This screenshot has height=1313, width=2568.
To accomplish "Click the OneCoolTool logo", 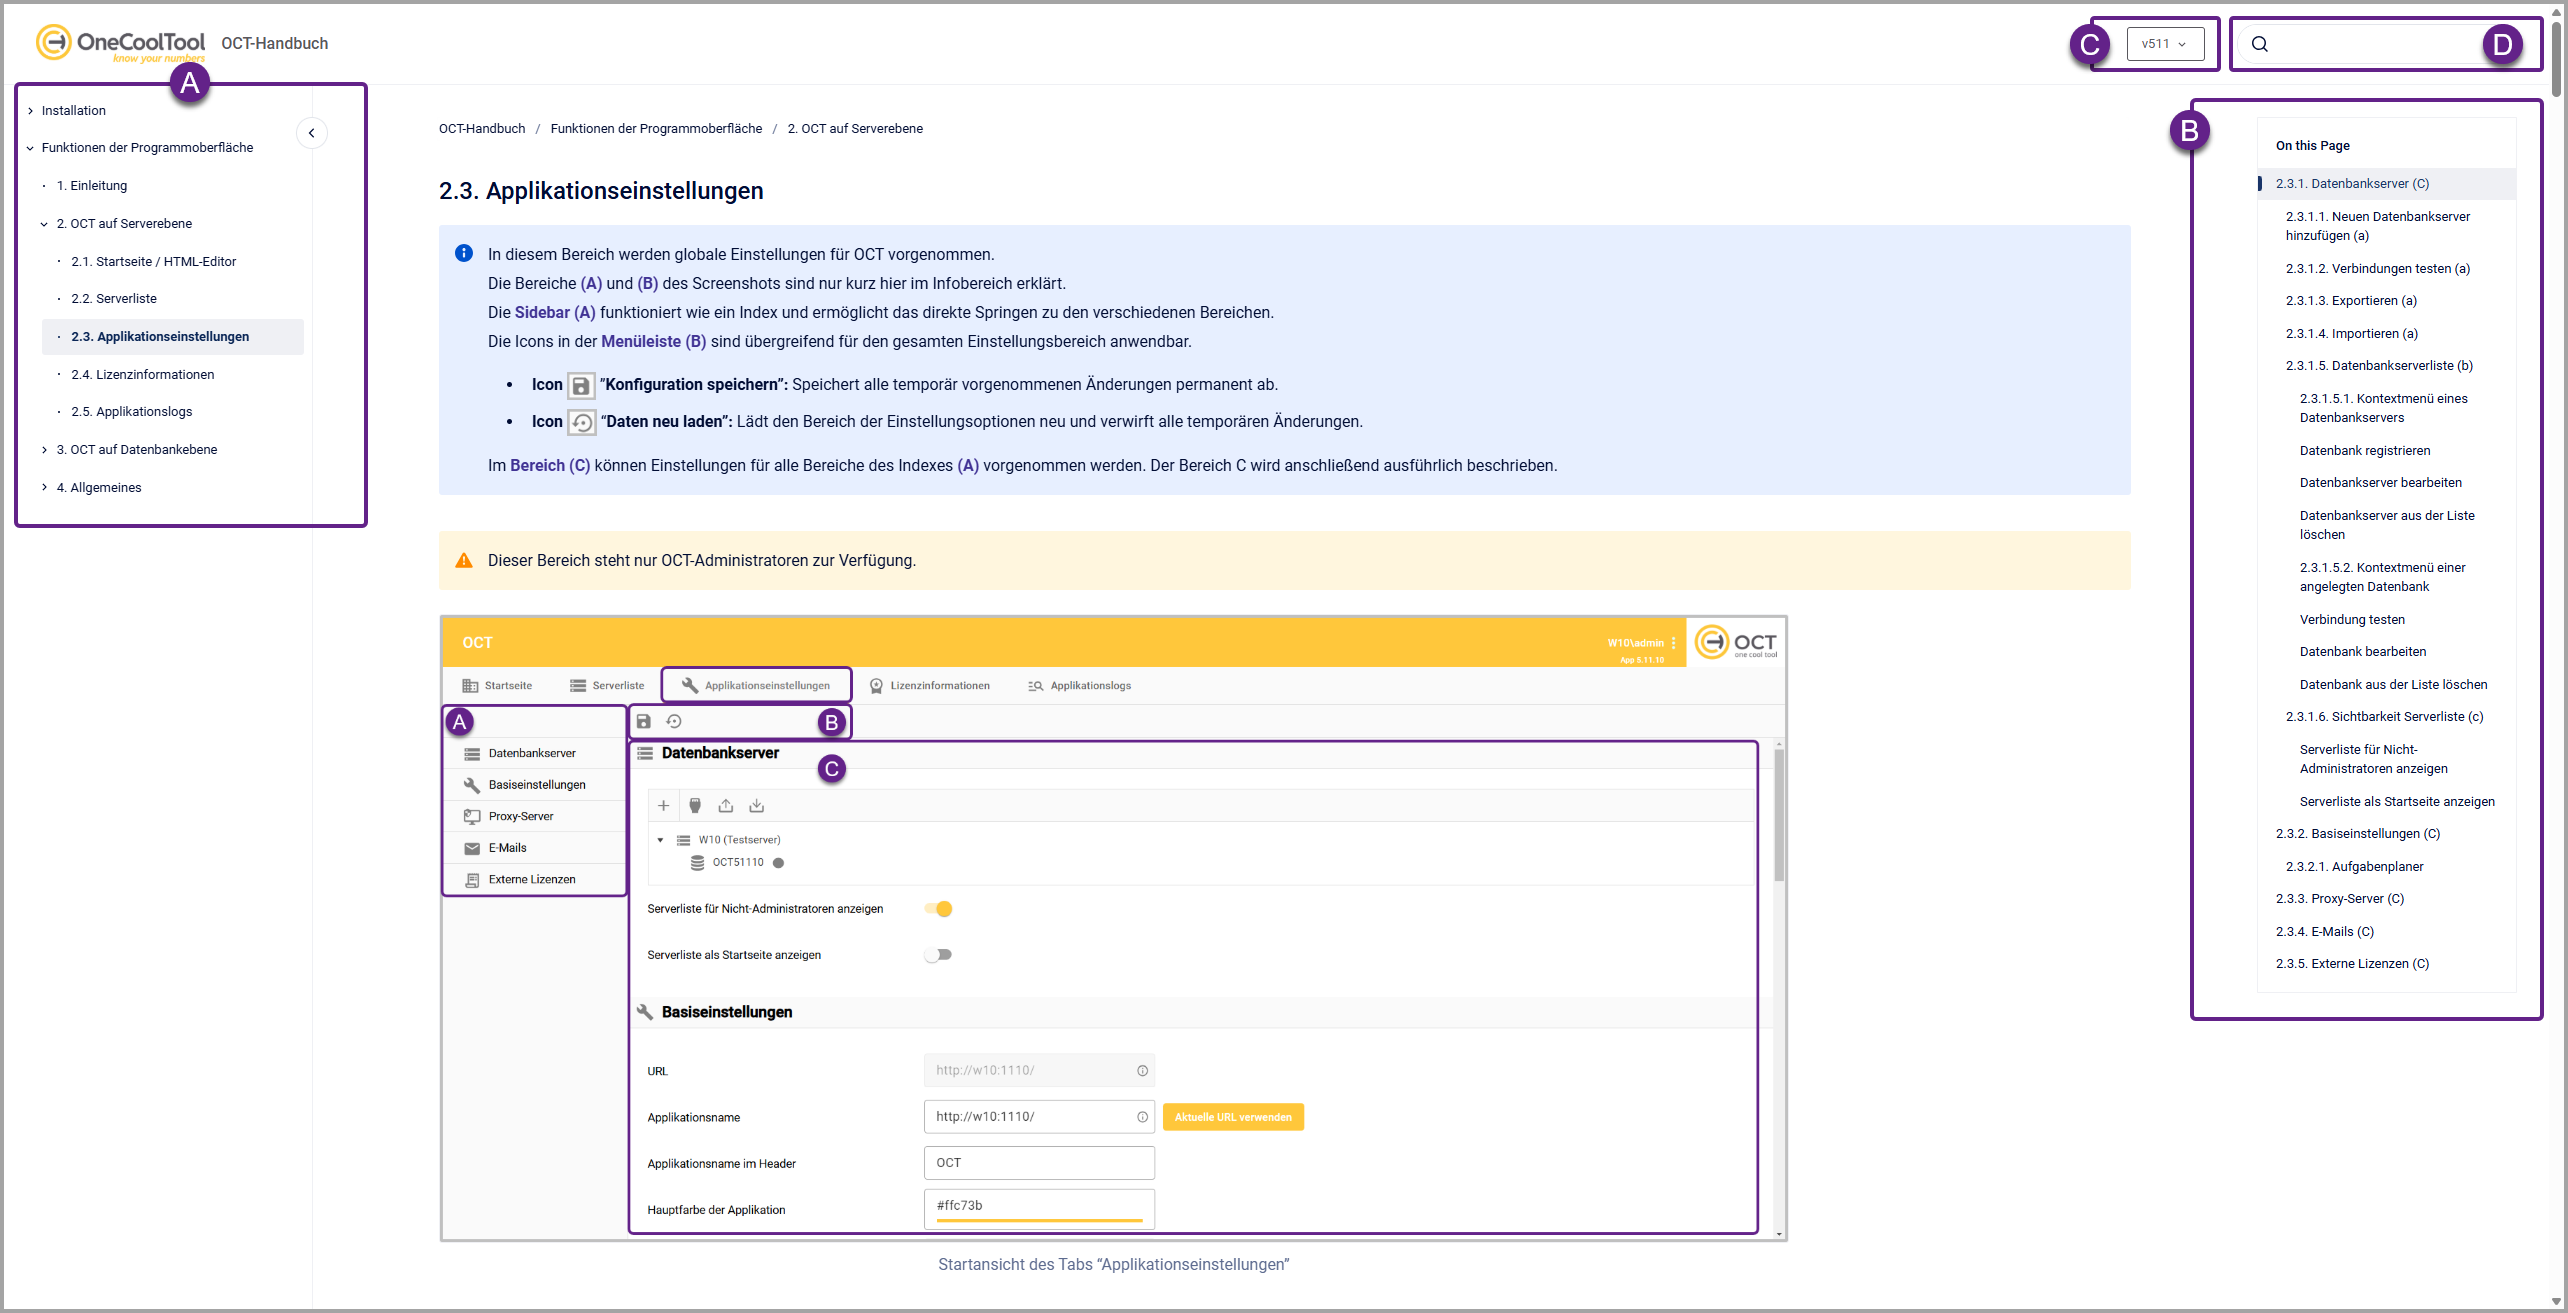I will 120,43.
